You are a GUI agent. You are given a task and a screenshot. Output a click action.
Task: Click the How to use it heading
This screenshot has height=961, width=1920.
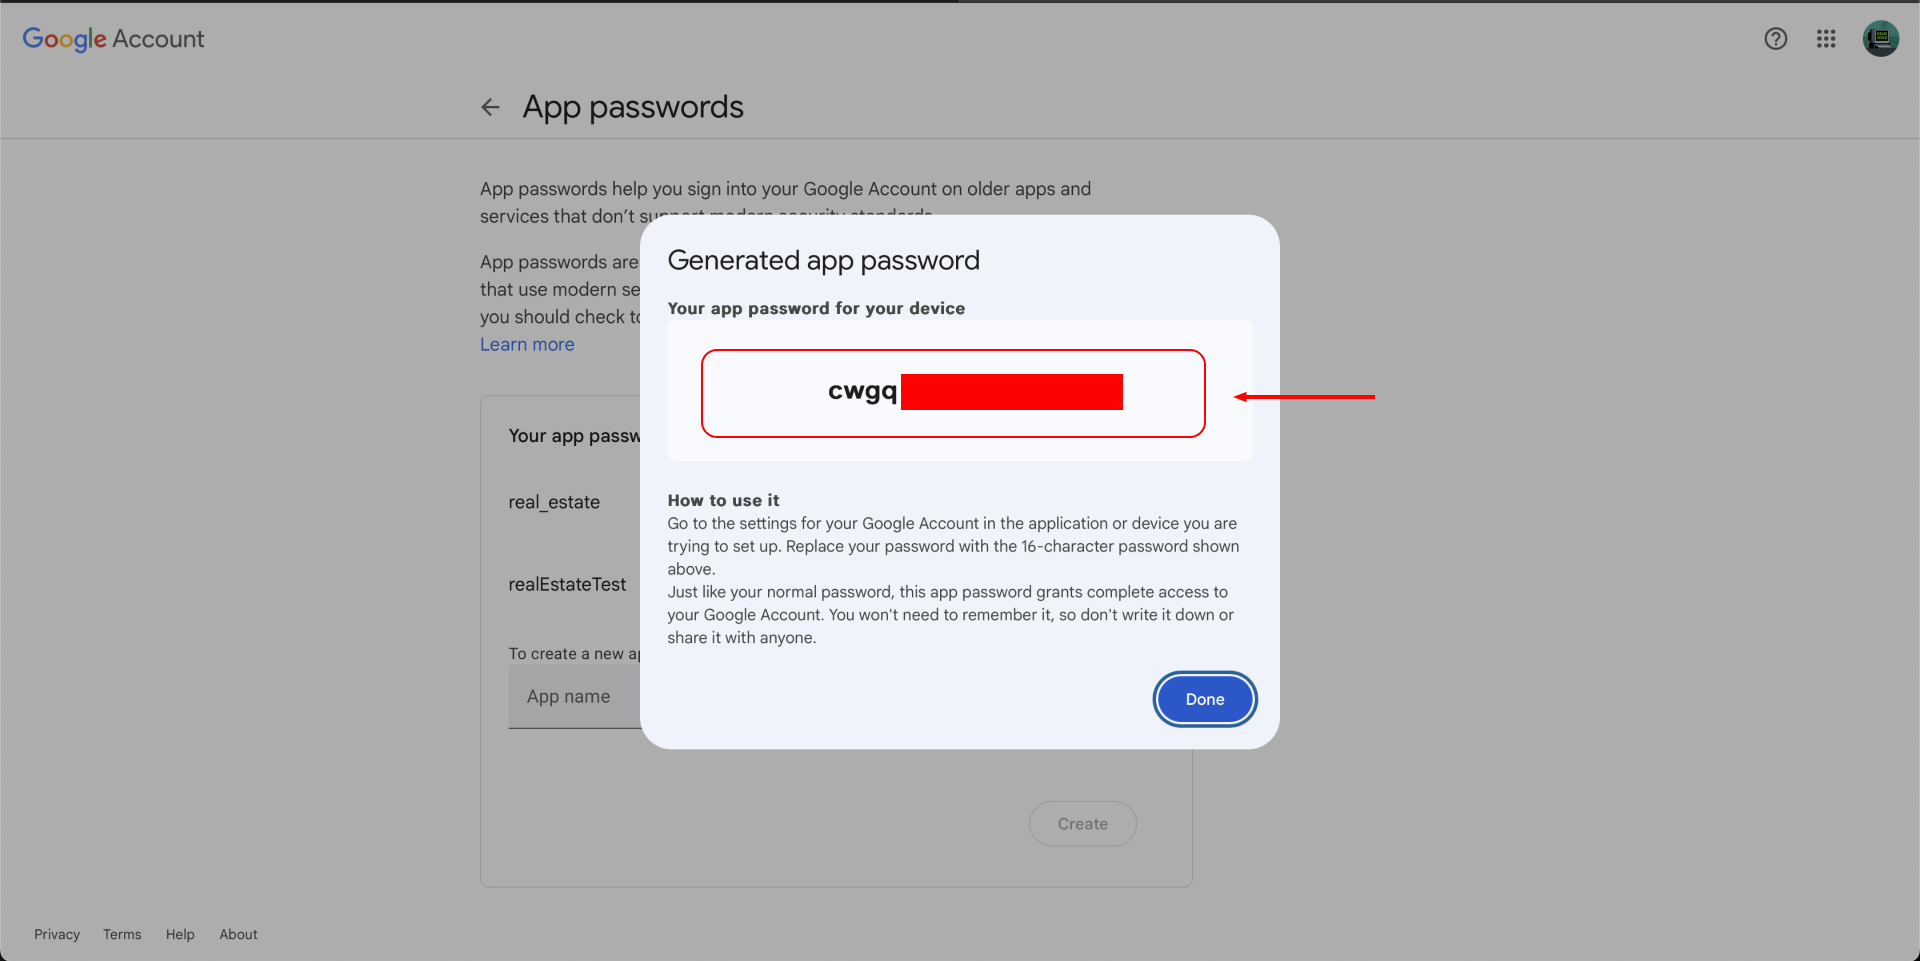tap(723, 500)
